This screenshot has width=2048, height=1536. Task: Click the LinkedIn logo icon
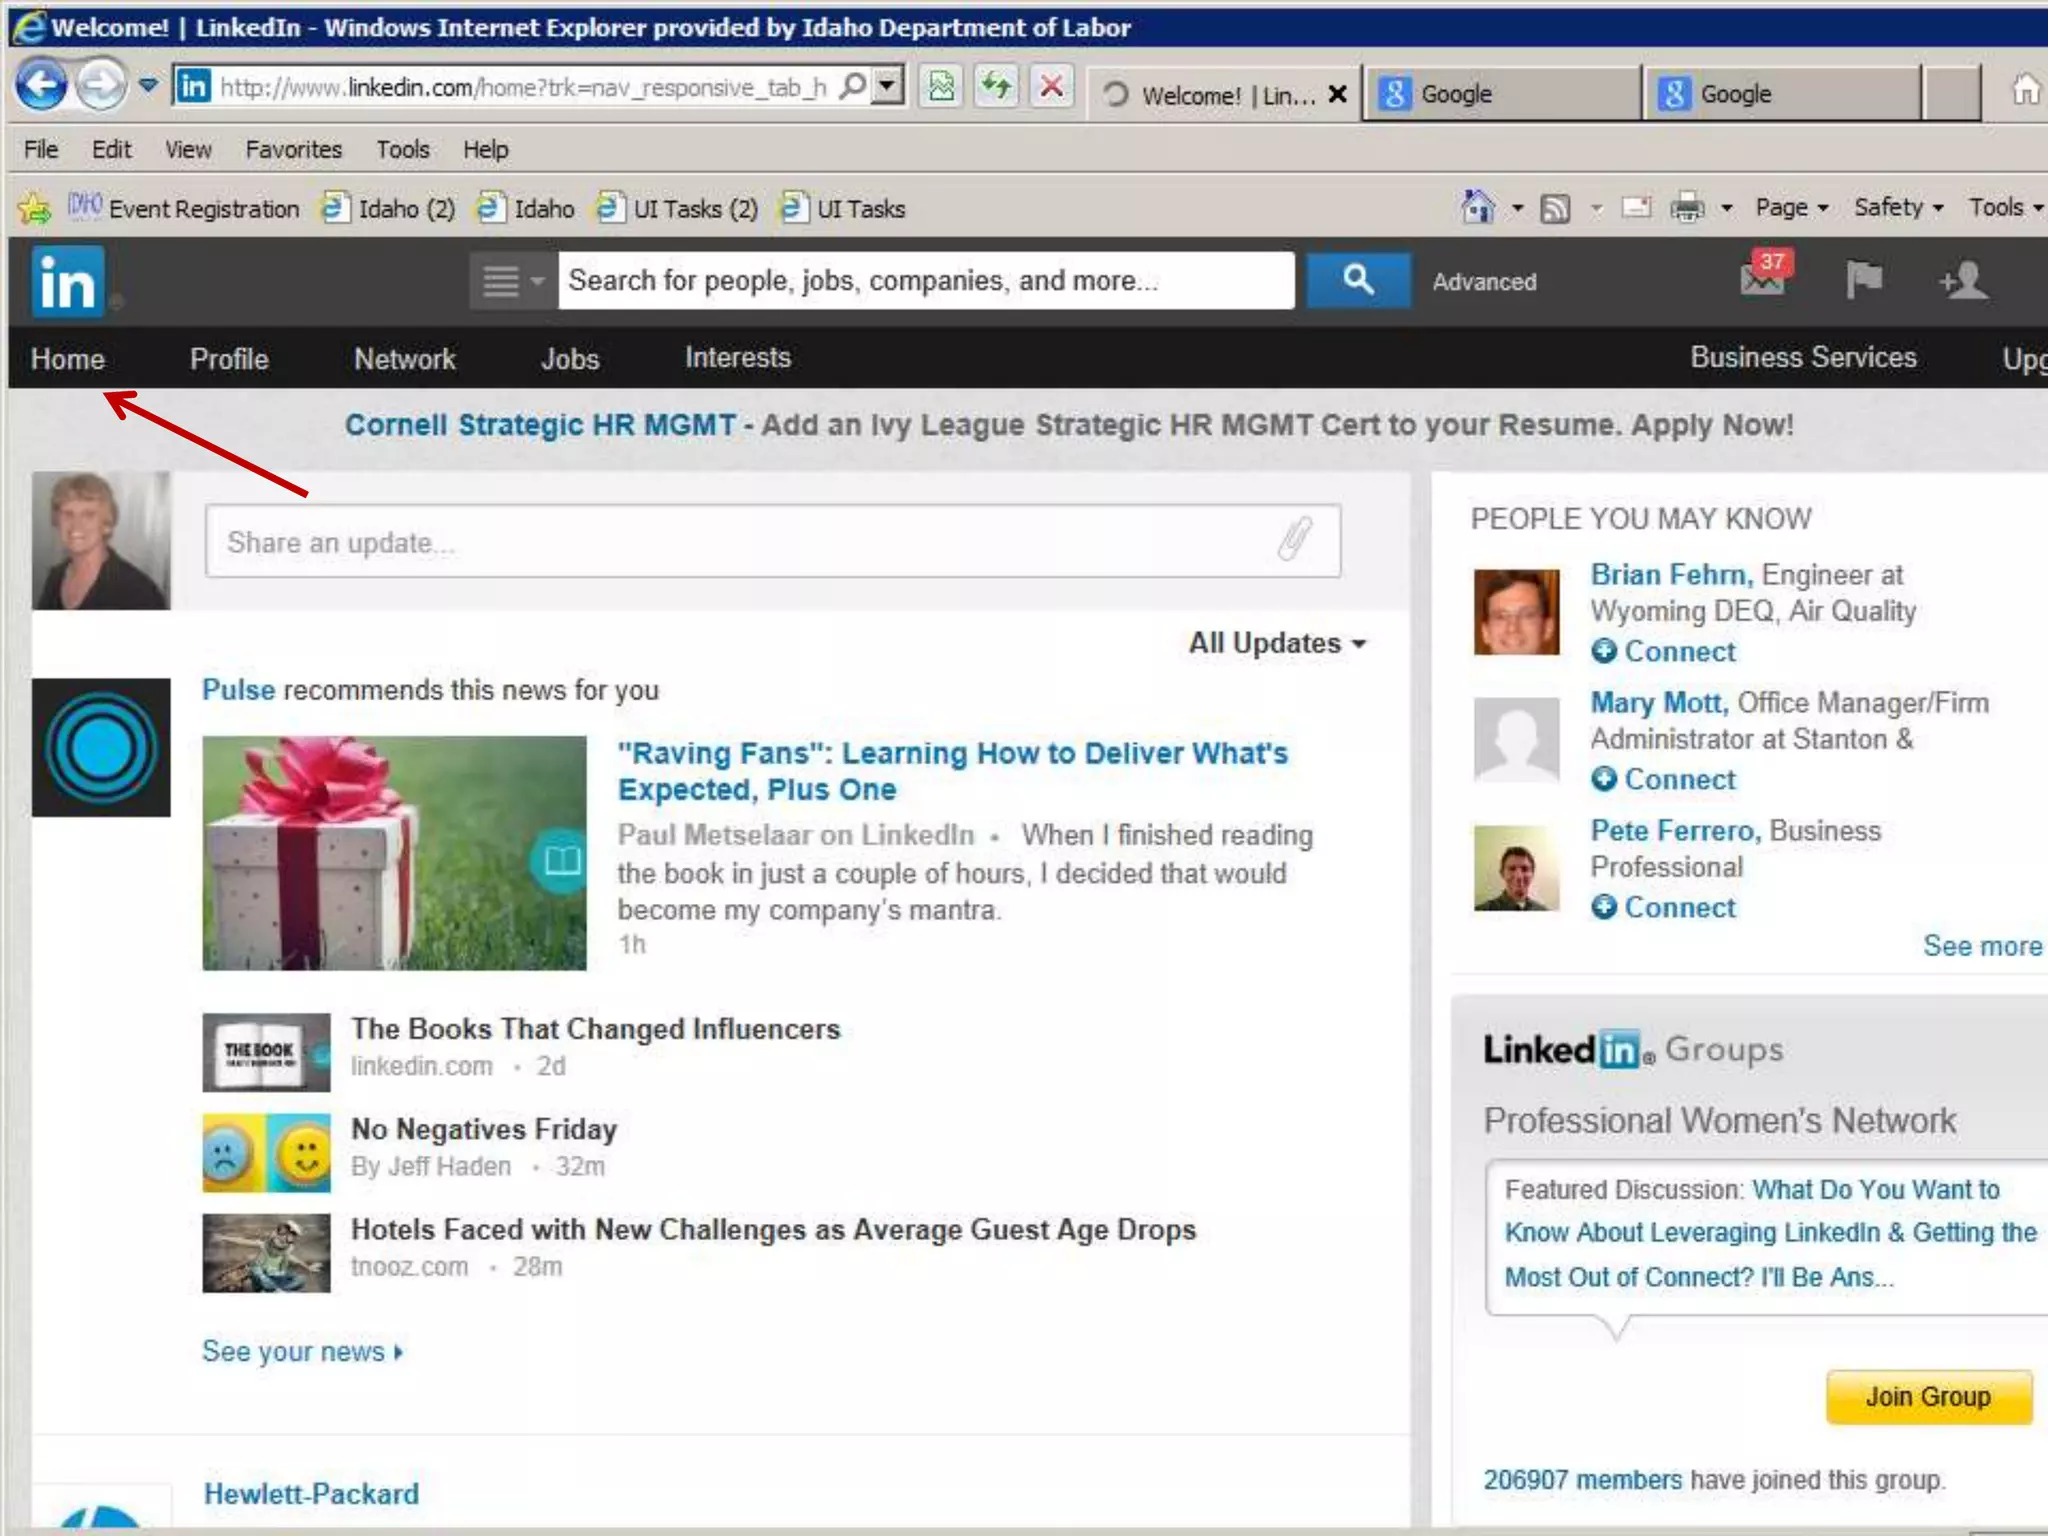[67, 281]
